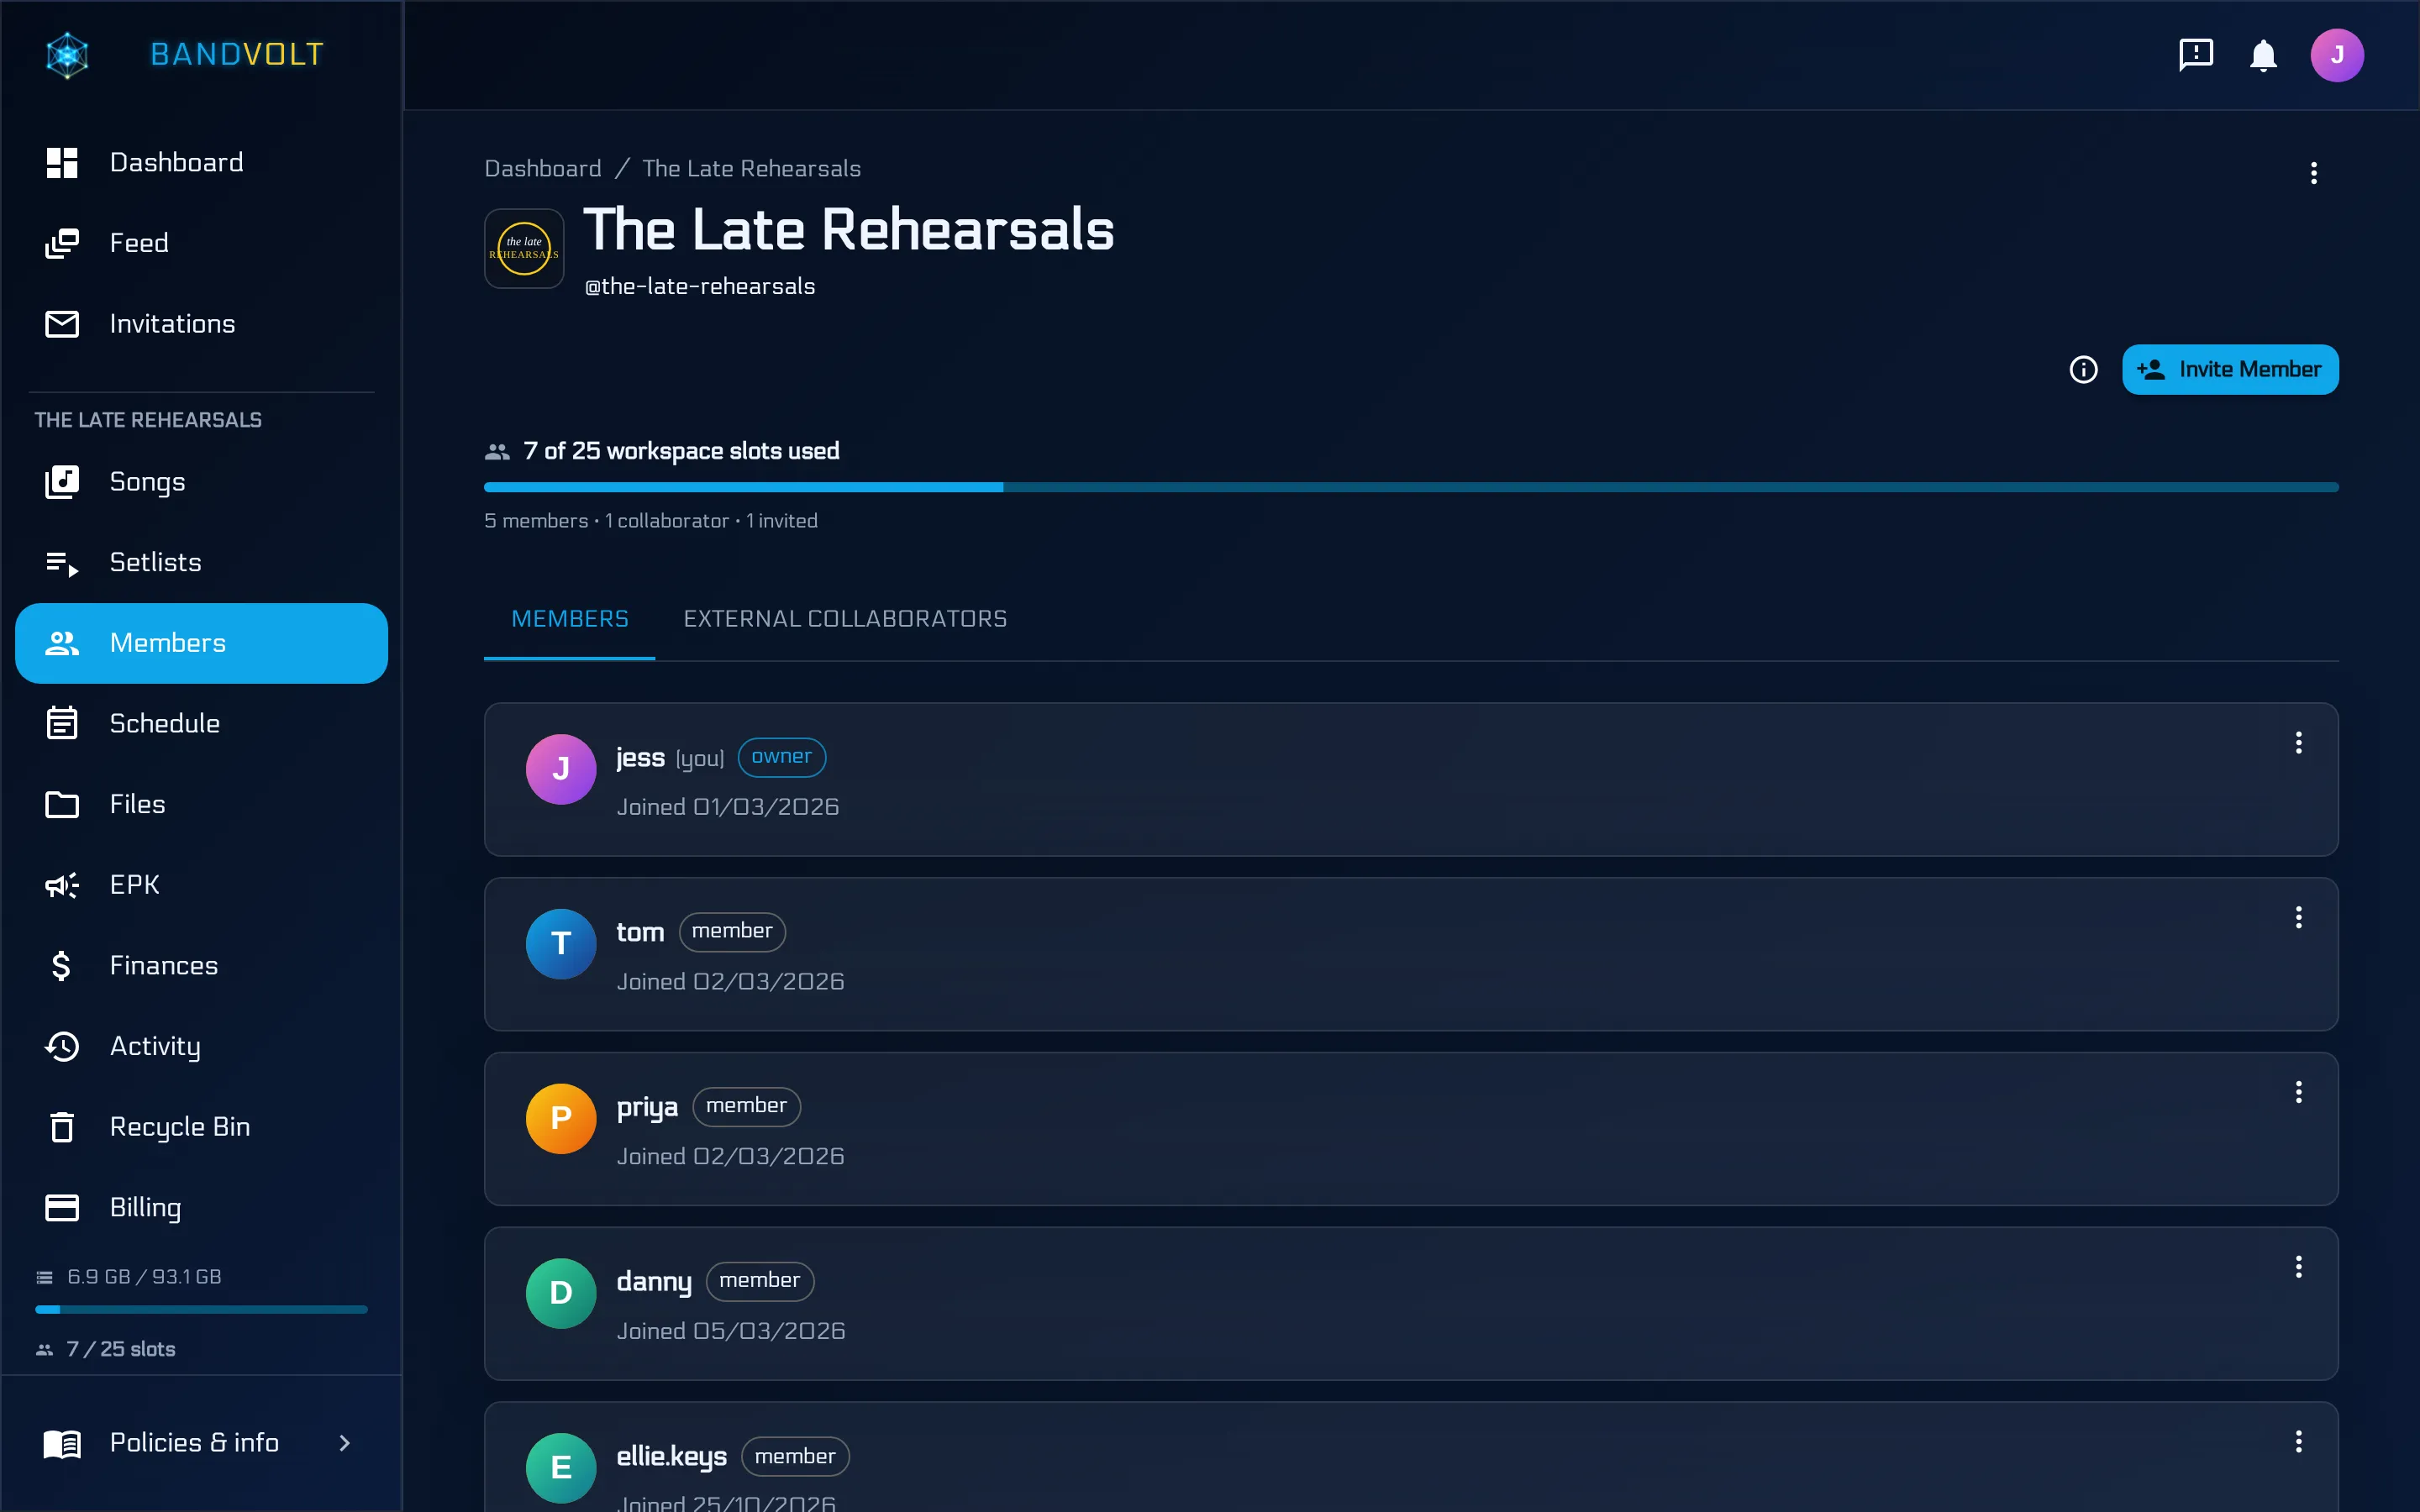The image size is (2420, 1512).
Task: Open the Activity history
Action: click(201, 1046)
